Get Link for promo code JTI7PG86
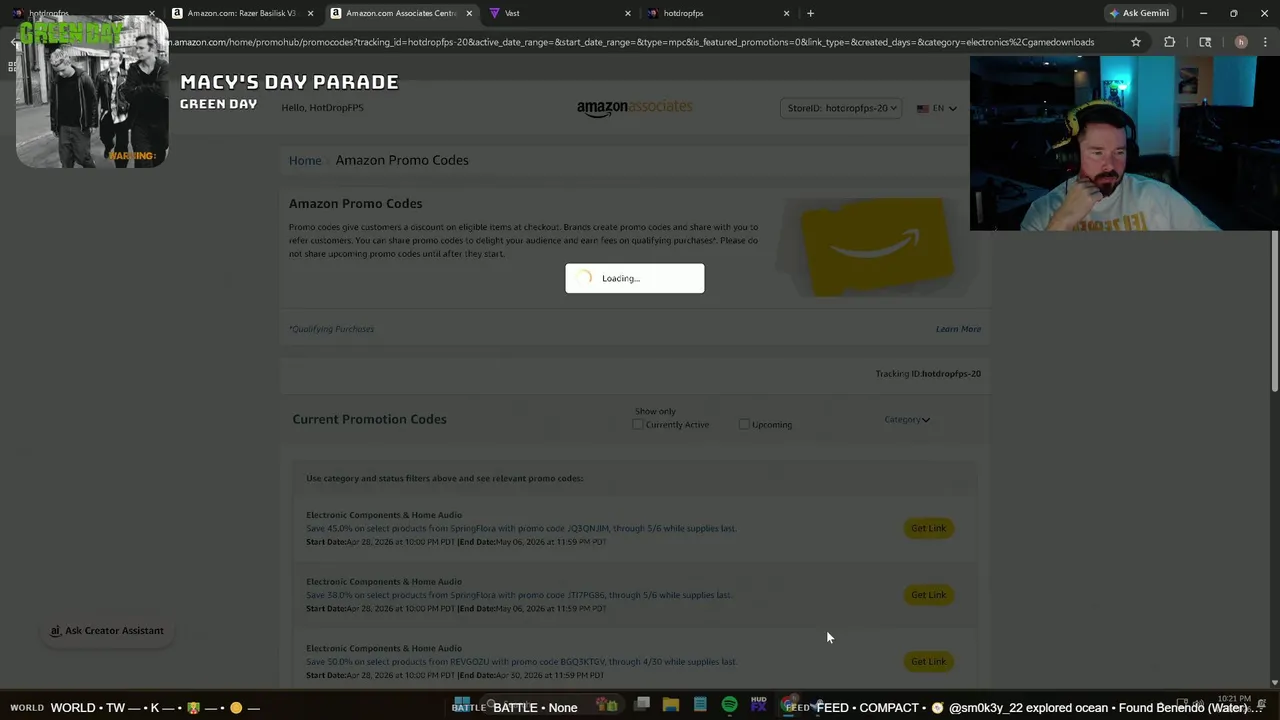This screenshot has width=1280, height=720. pyautogui.click(x=928, y=595)
